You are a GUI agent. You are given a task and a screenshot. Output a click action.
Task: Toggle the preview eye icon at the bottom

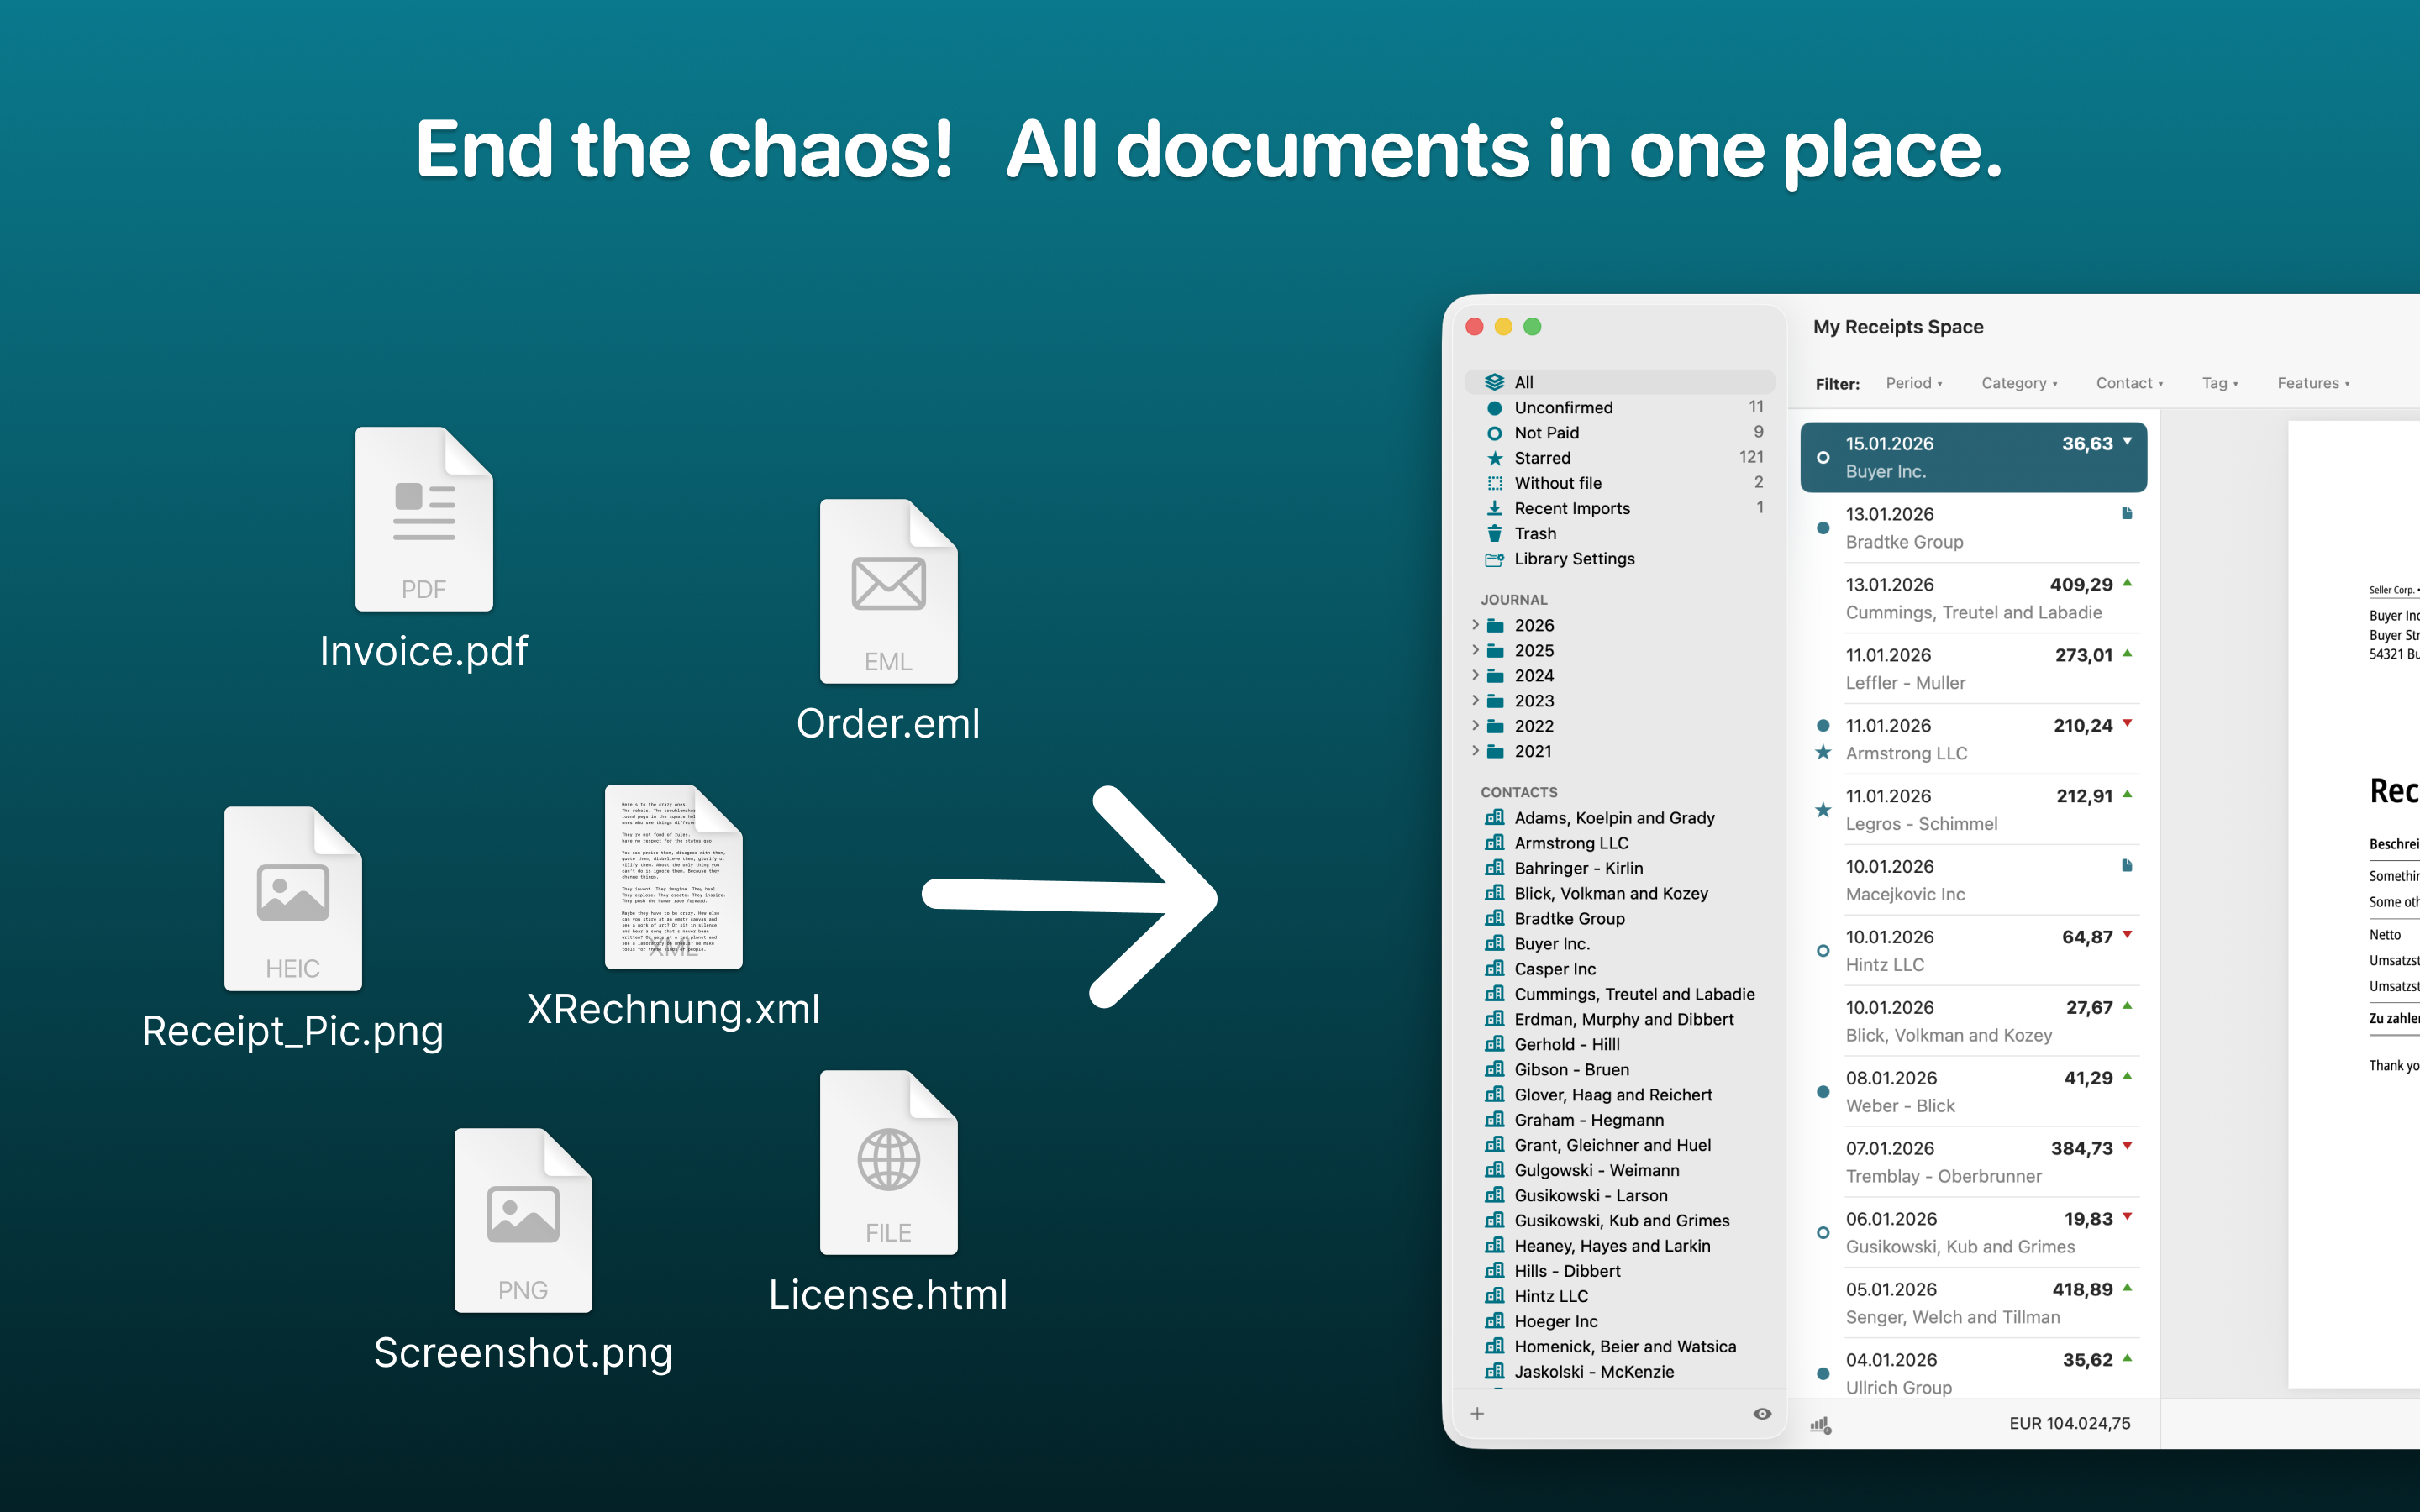click(1762, 1413)
